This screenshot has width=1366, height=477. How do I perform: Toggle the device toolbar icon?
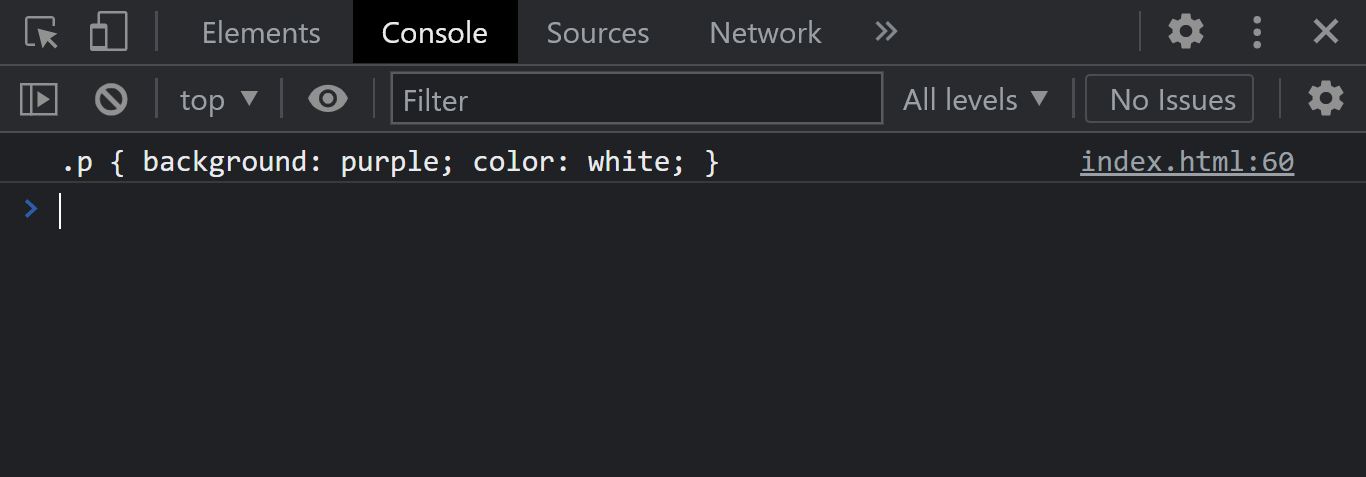(108, 33)
